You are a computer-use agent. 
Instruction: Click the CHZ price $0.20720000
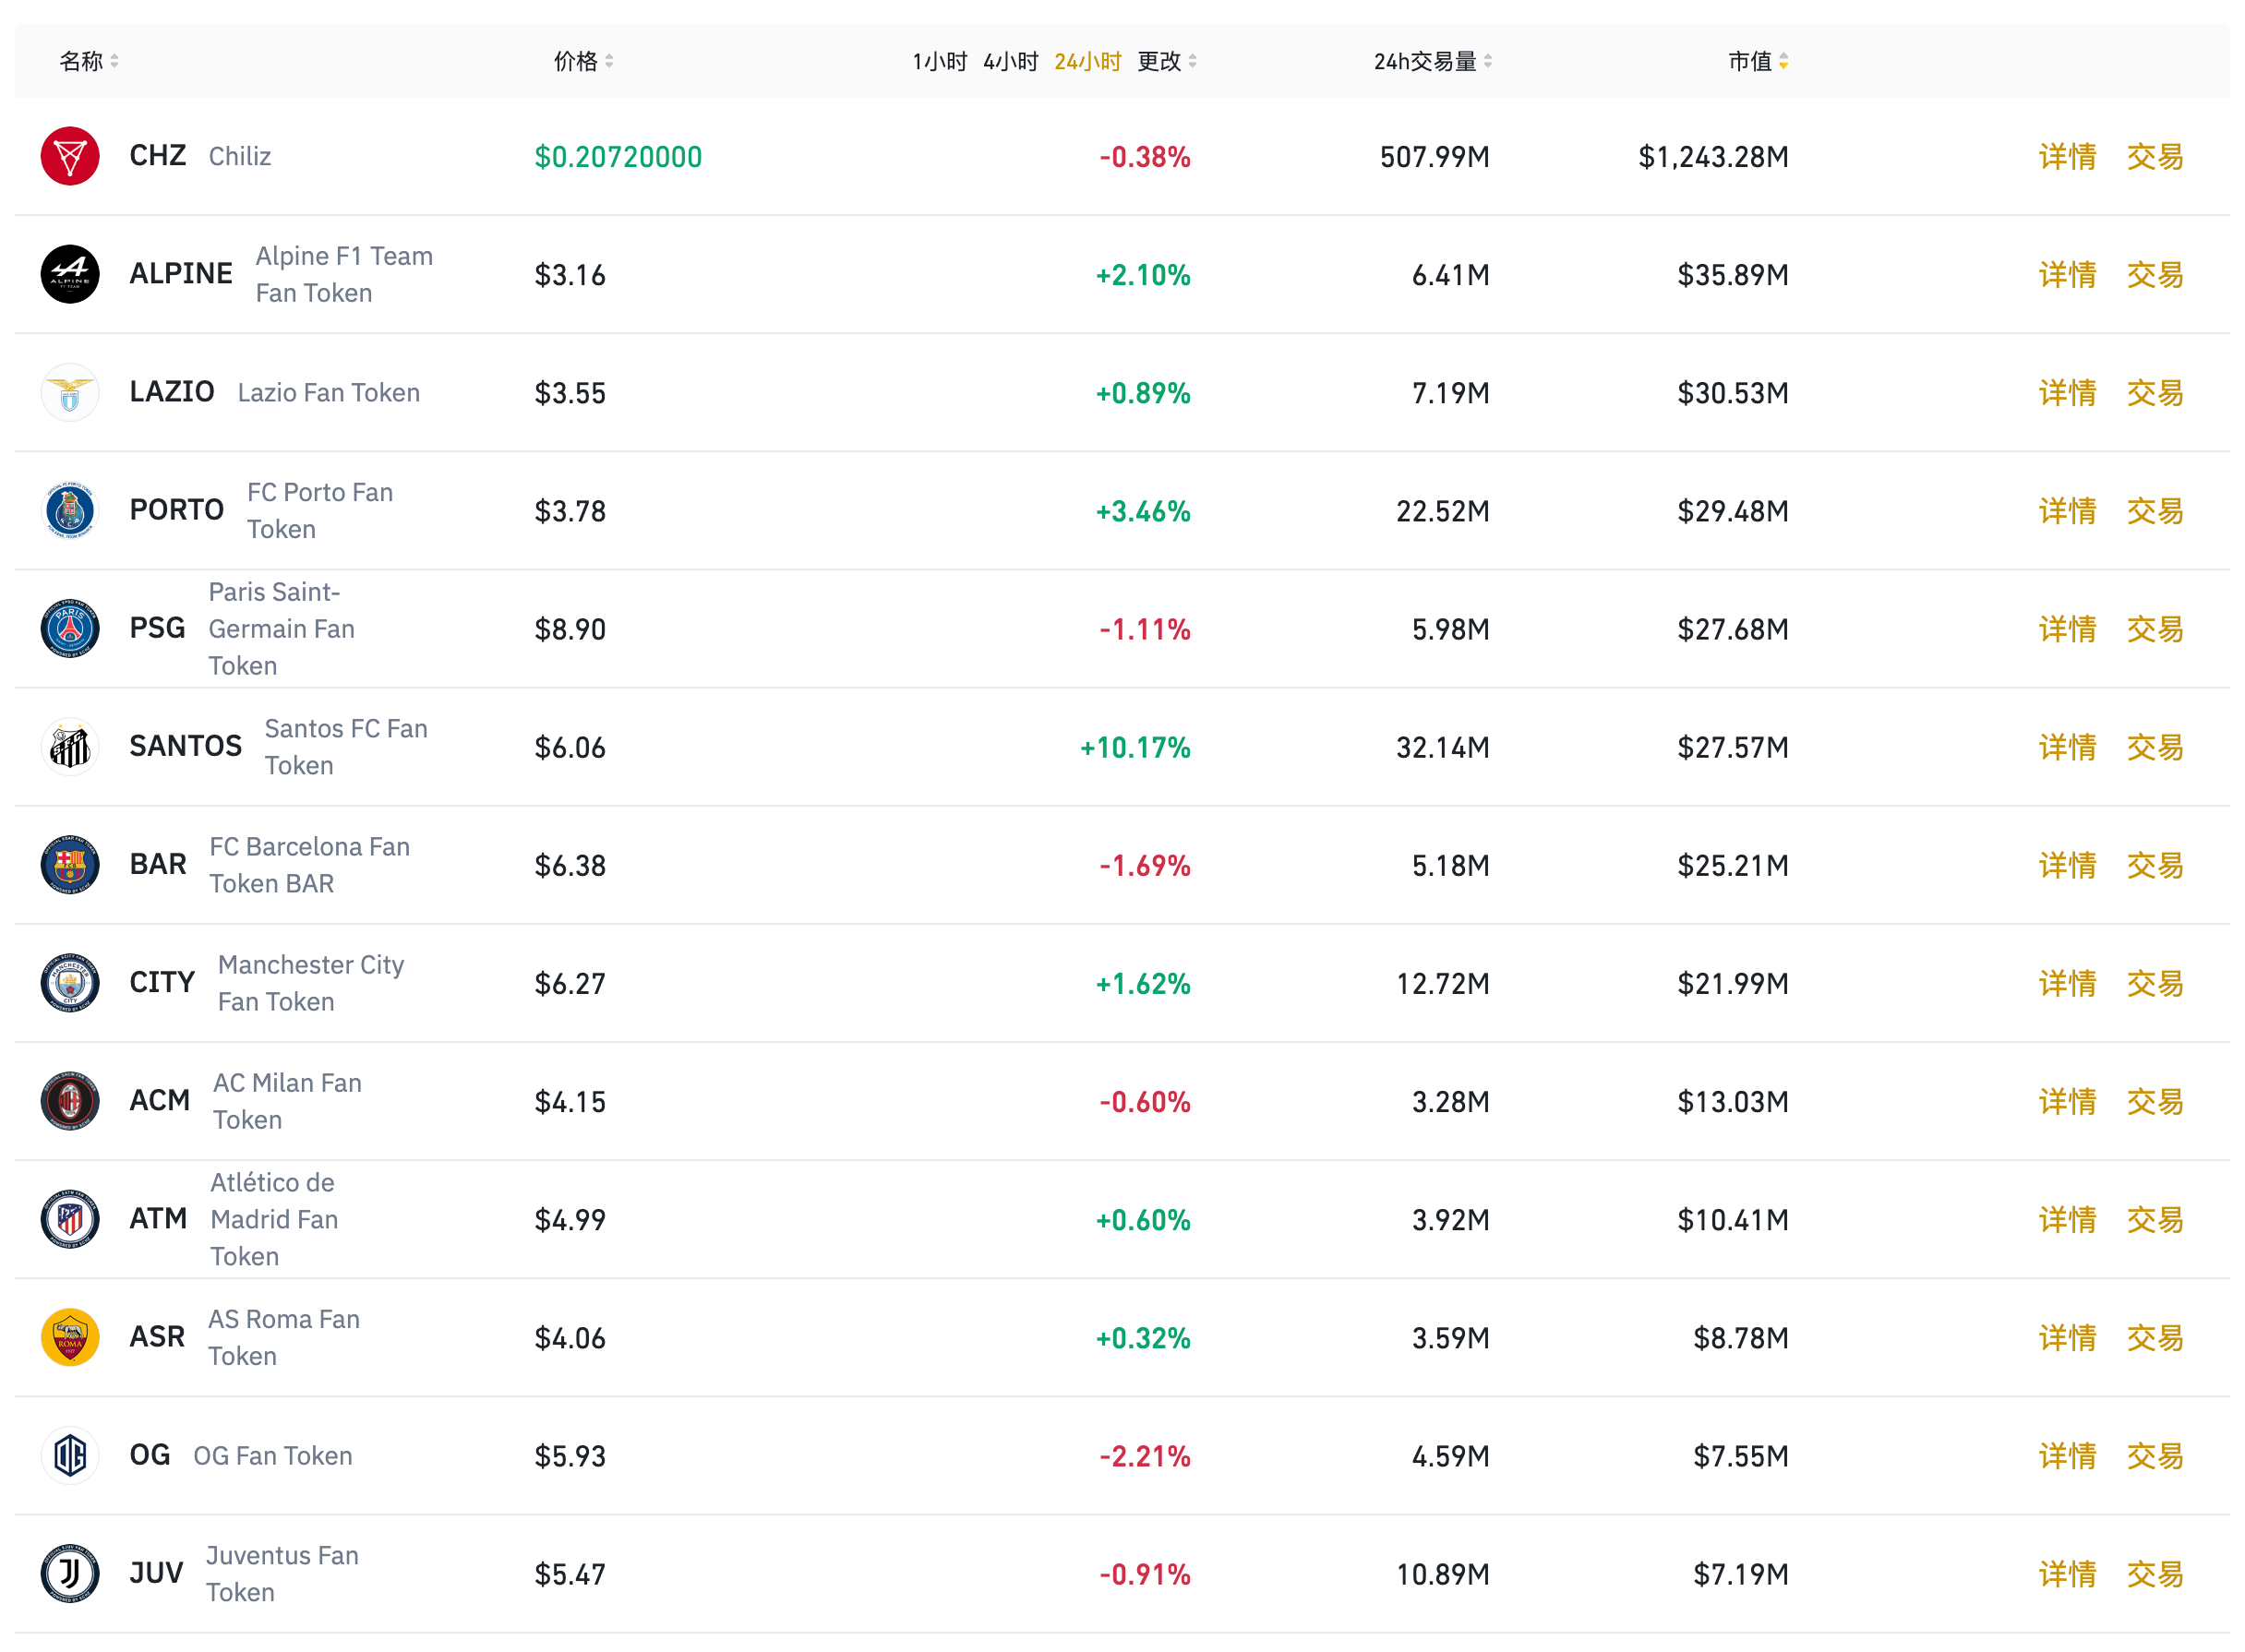tap(618, 157)
